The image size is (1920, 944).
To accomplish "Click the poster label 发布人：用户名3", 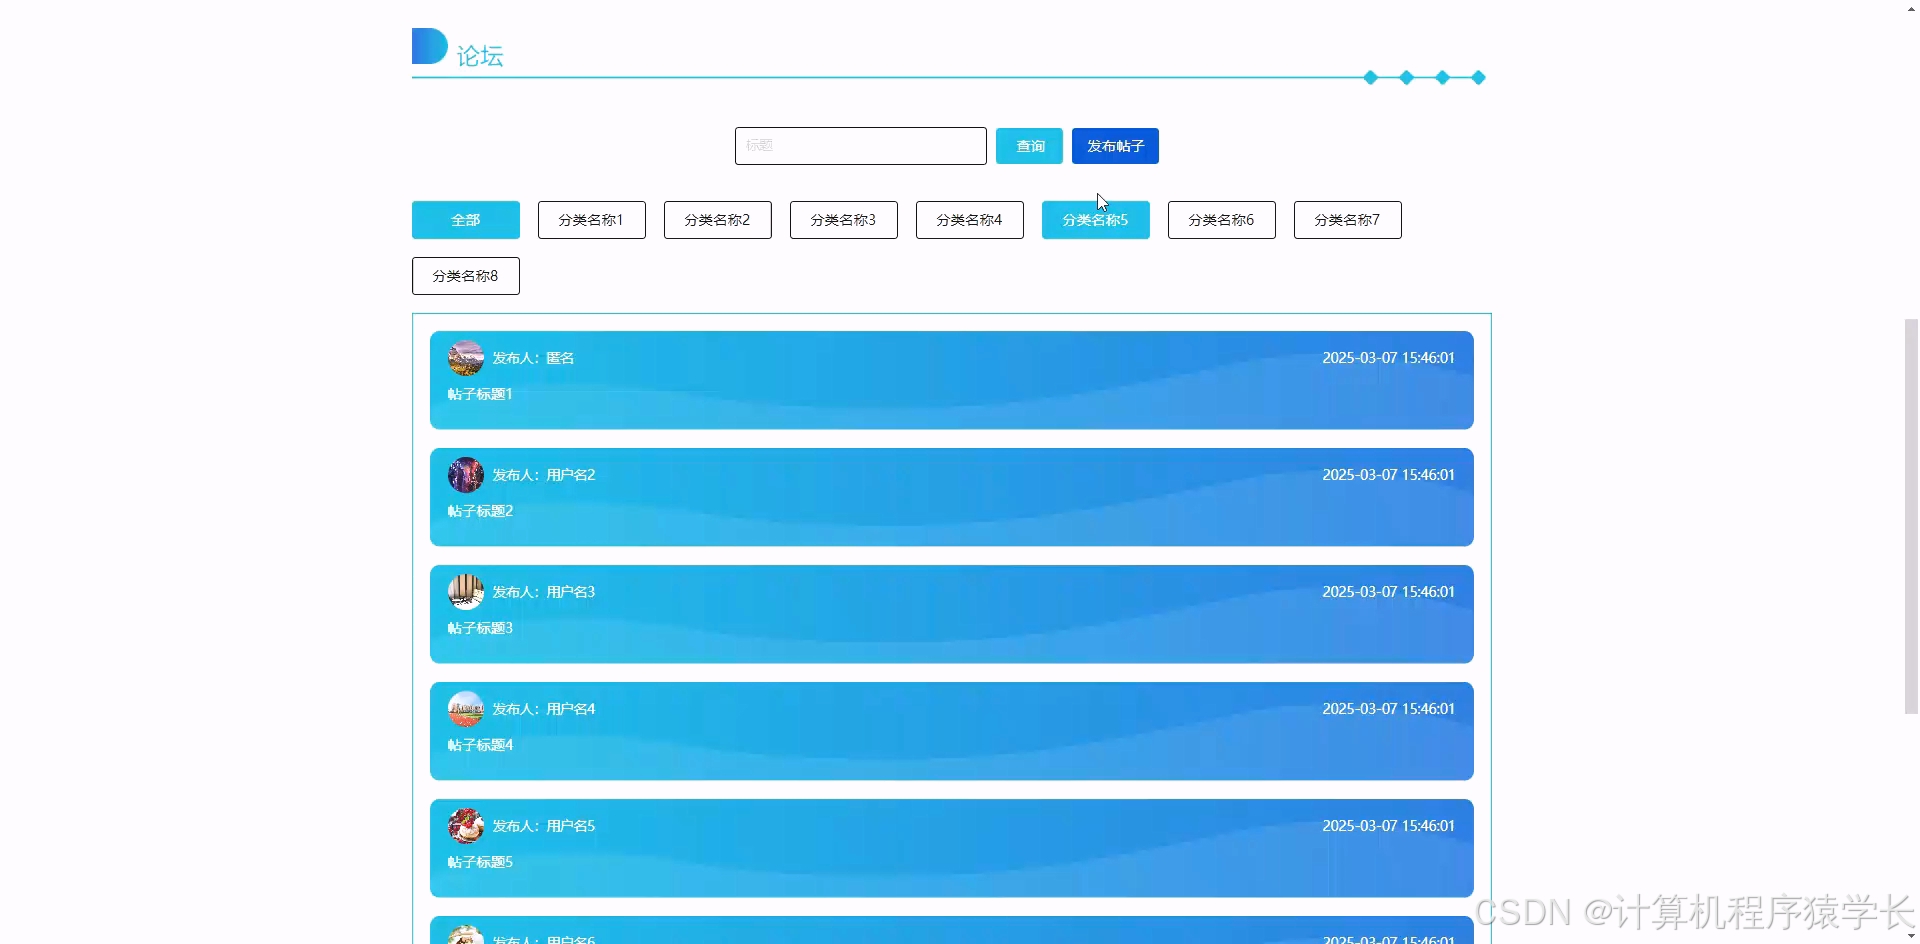I will pos(544,592).
